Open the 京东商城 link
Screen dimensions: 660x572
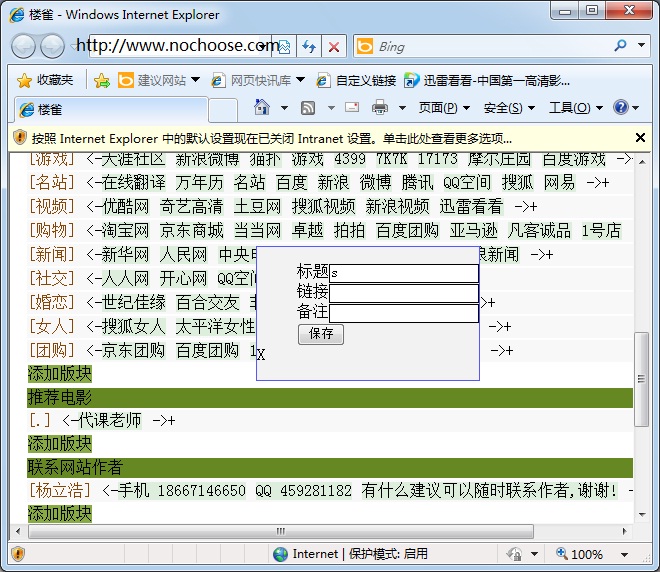point(192,231)
